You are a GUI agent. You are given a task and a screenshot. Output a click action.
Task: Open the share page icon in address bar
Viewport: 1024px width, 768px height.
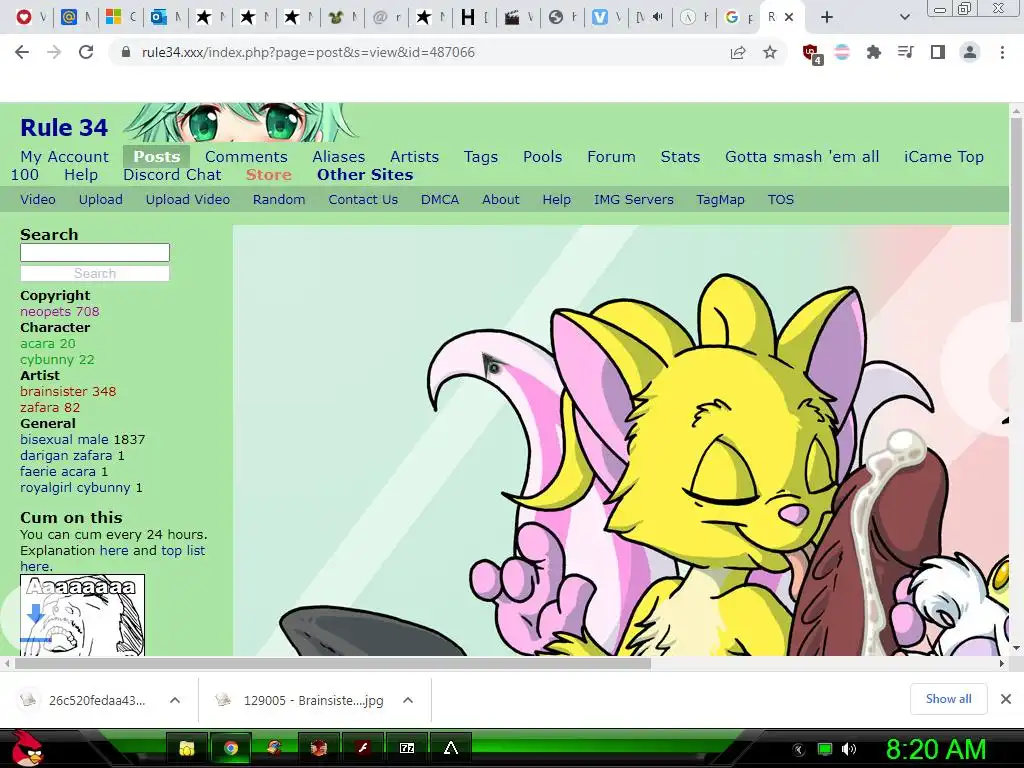coord(738,52)
